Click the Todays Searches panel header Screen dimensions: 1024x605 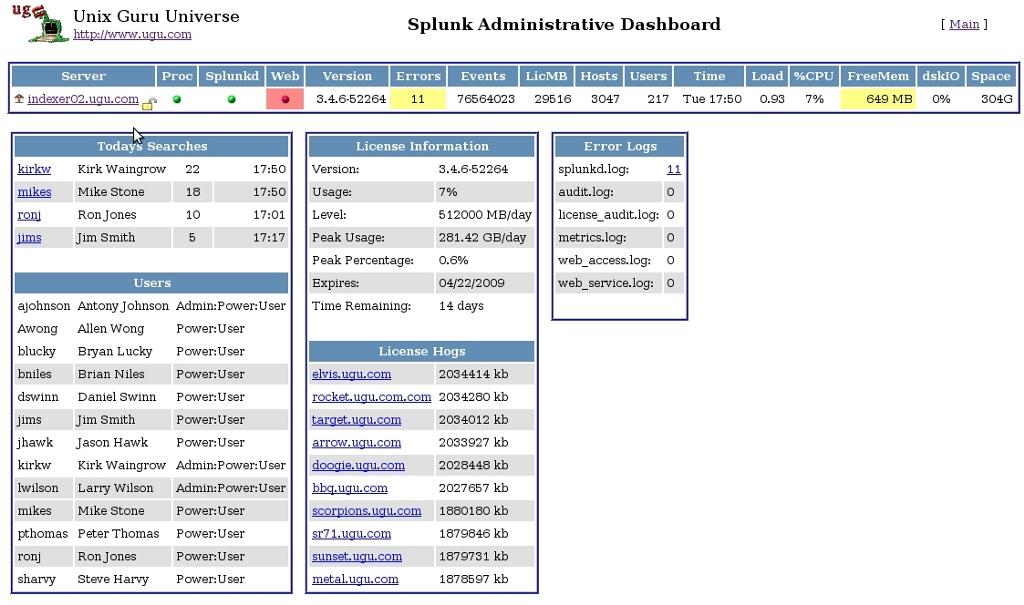pyautogui.click(x=152, y=146)
